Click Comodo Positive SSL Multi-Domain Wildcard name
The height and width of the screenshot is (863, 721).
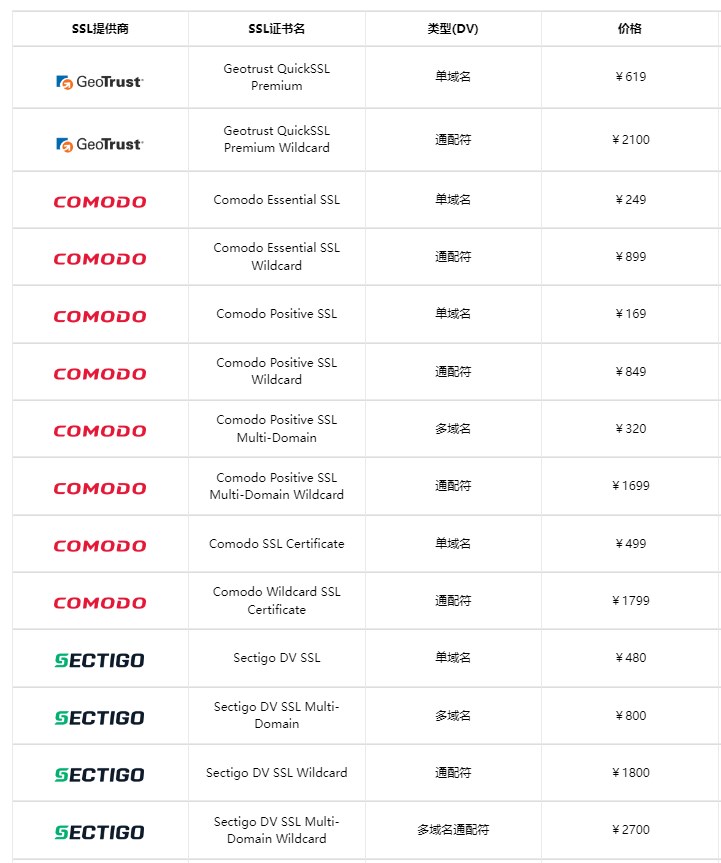point(276,486)
